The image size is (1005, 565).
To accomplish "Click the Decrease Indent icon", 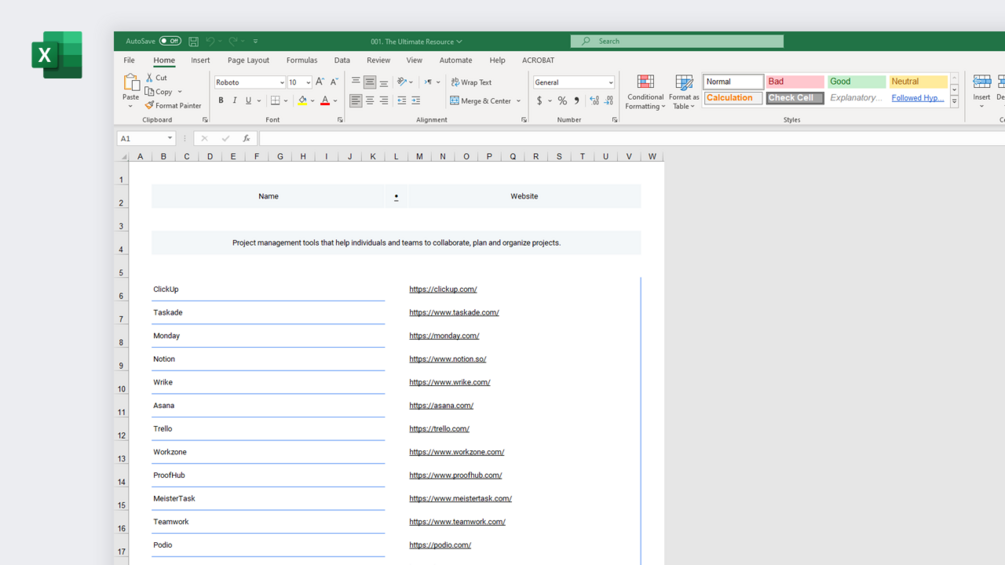I will coord(402,101).
